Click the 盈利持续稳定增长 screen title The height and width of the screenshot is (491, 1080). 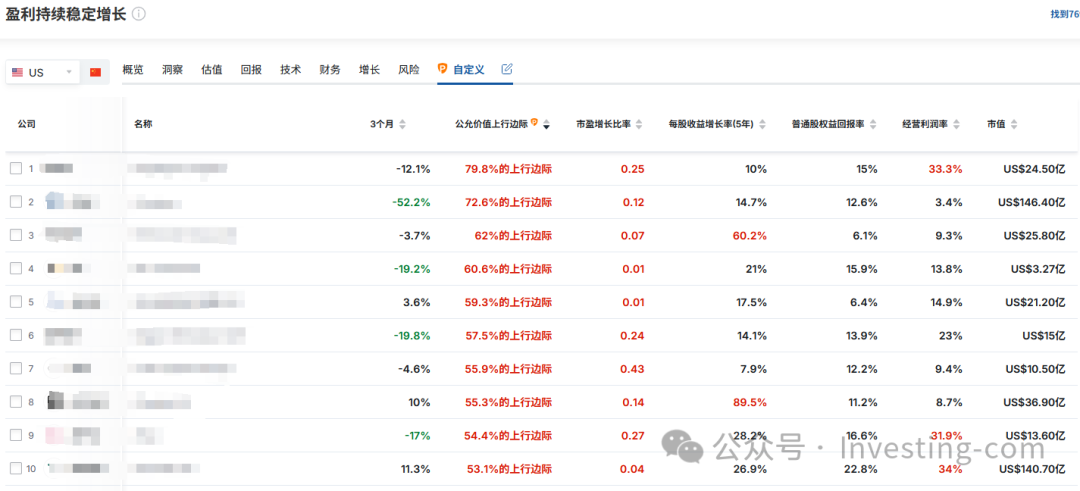[x=66, y=14]
